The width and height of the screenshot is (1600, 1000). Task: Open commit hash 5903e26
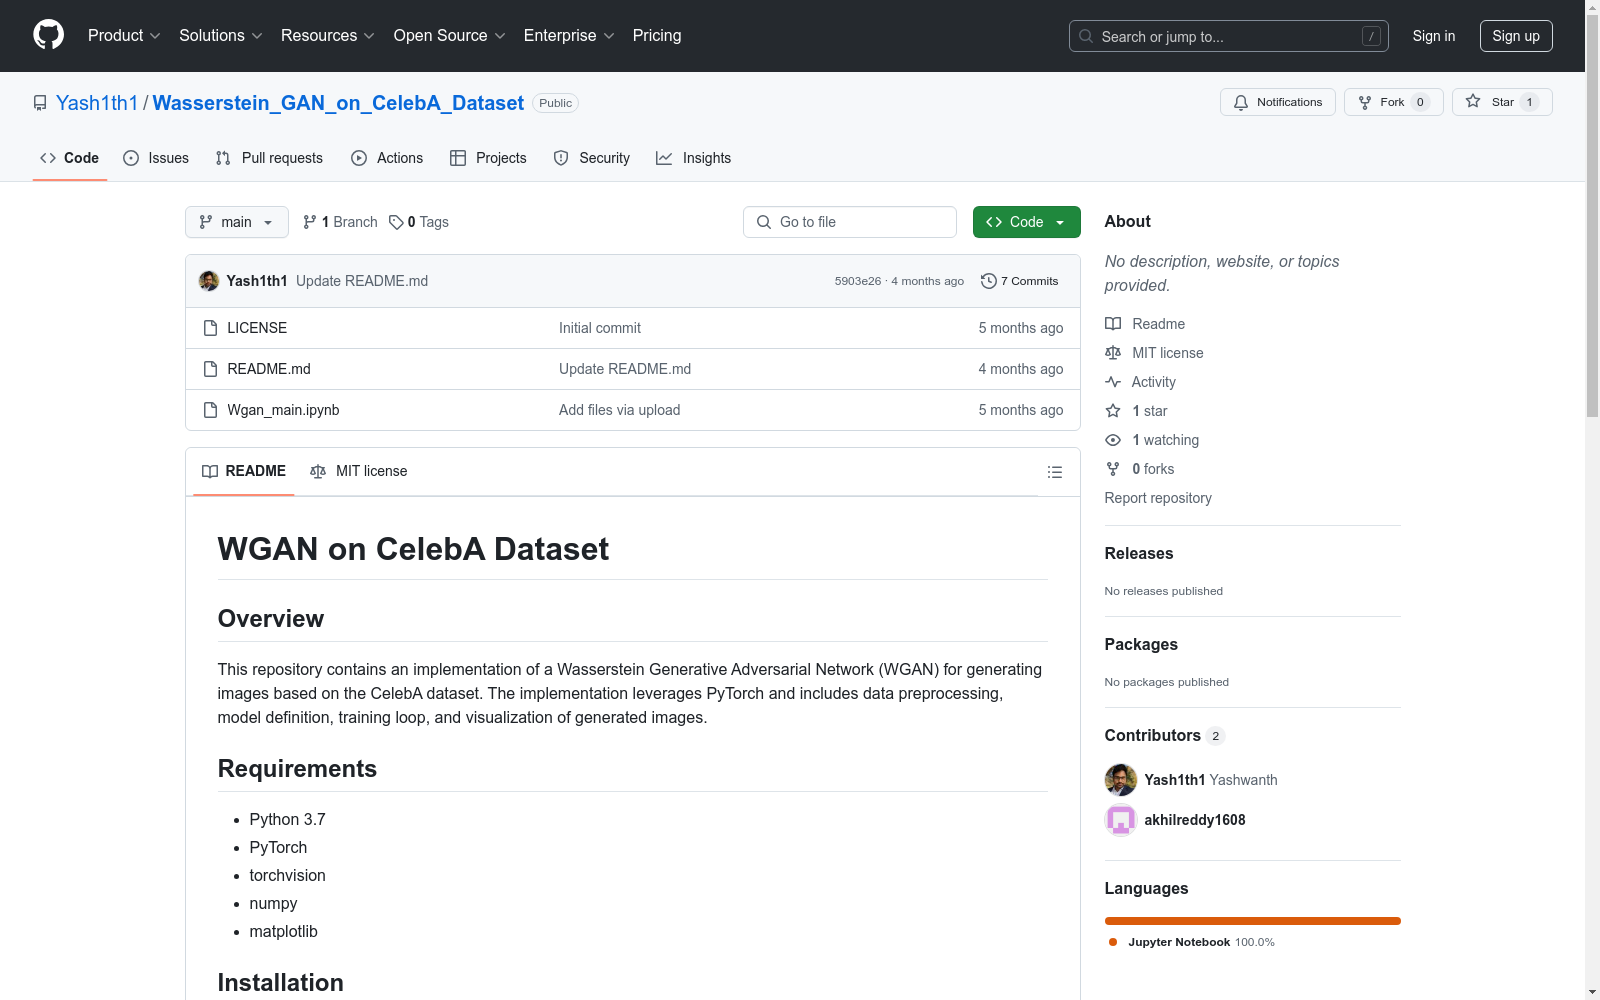click(x=858, y=281)
